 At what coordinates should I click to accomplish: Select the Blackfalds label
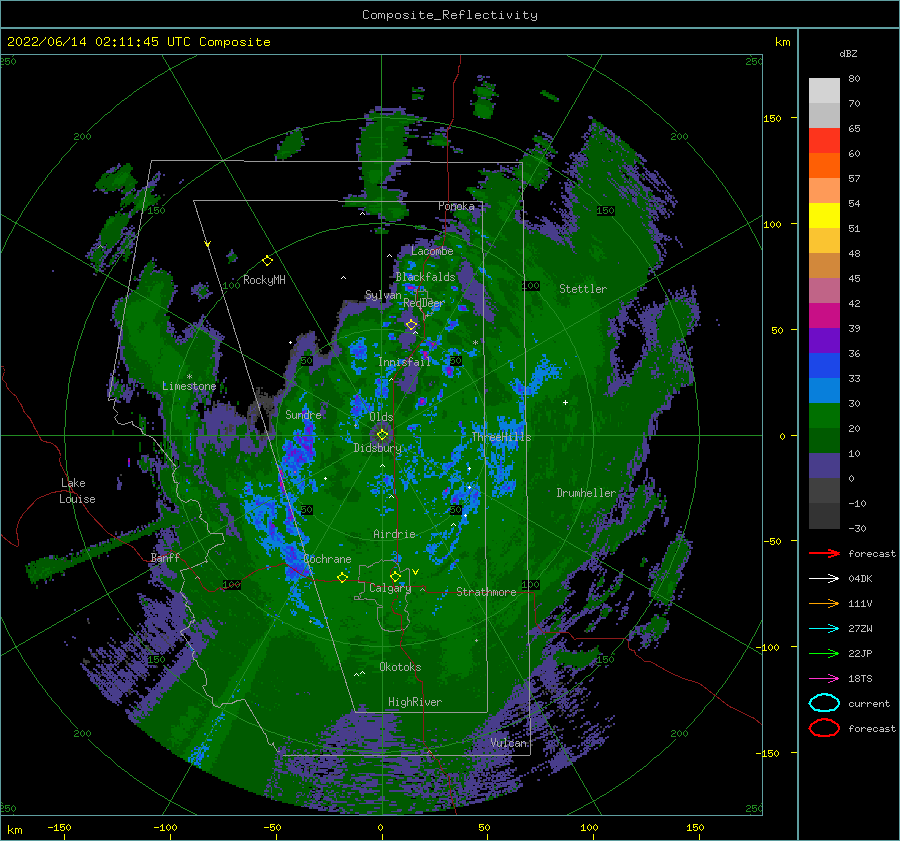425,277
